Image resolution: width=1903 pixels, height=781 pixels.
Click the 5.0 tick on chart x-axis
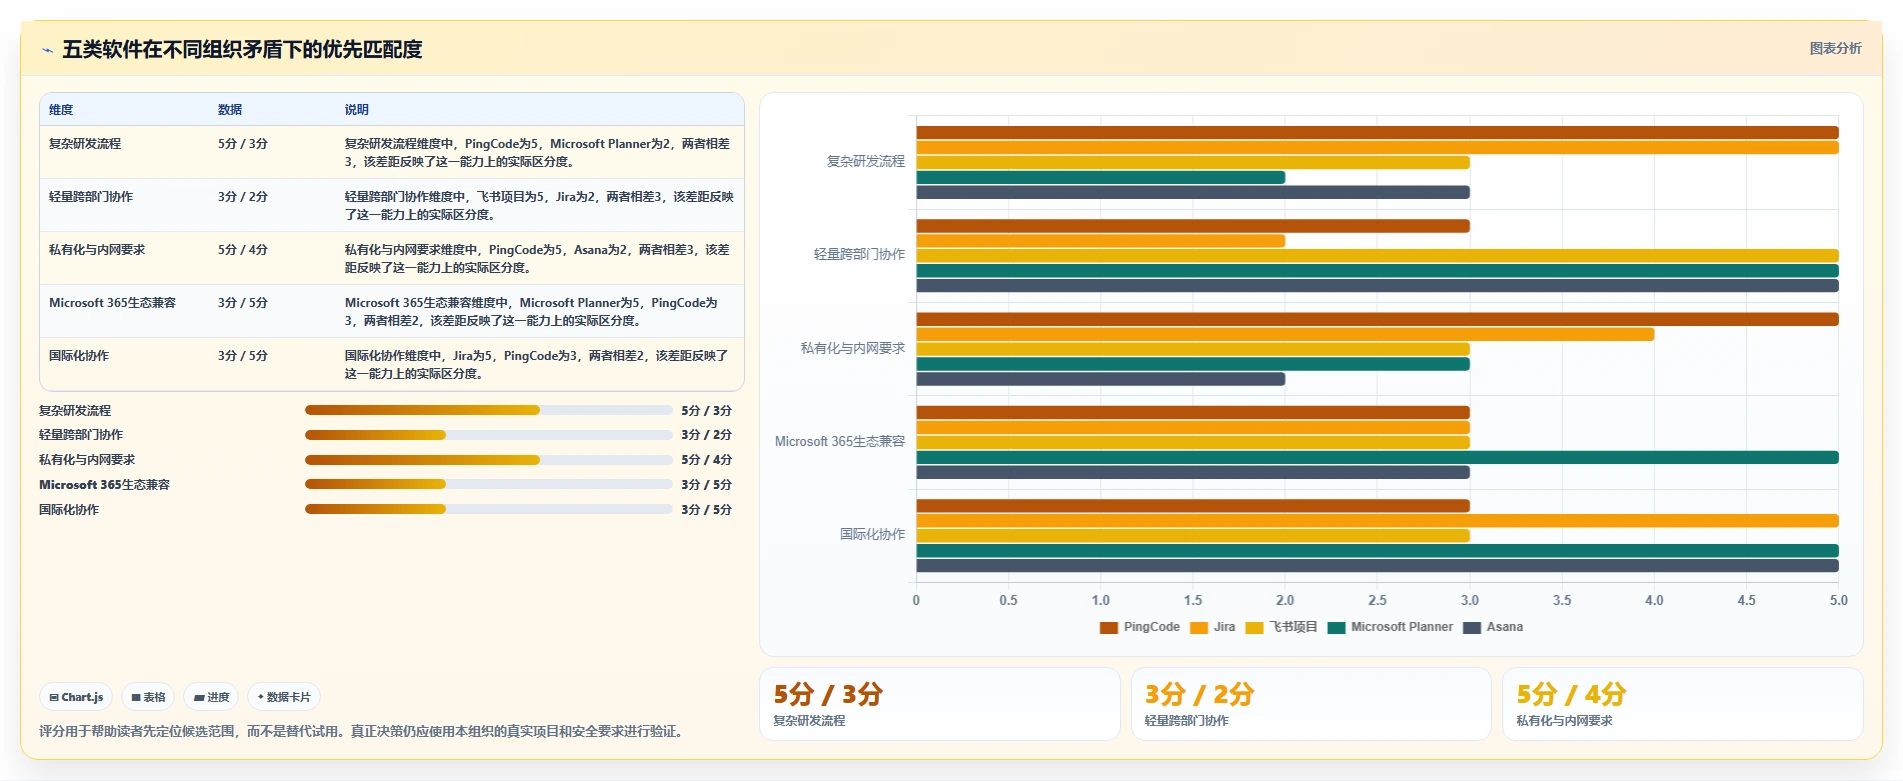1838,600
